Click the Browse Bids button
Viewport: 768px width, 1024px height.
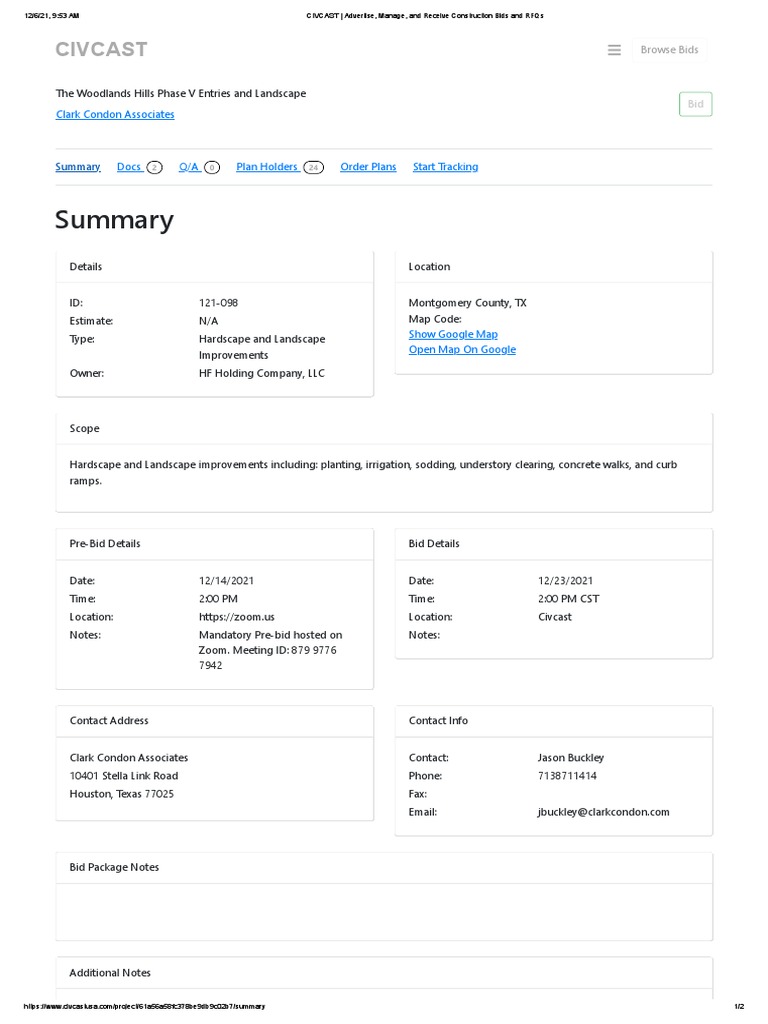click(669, 50)
